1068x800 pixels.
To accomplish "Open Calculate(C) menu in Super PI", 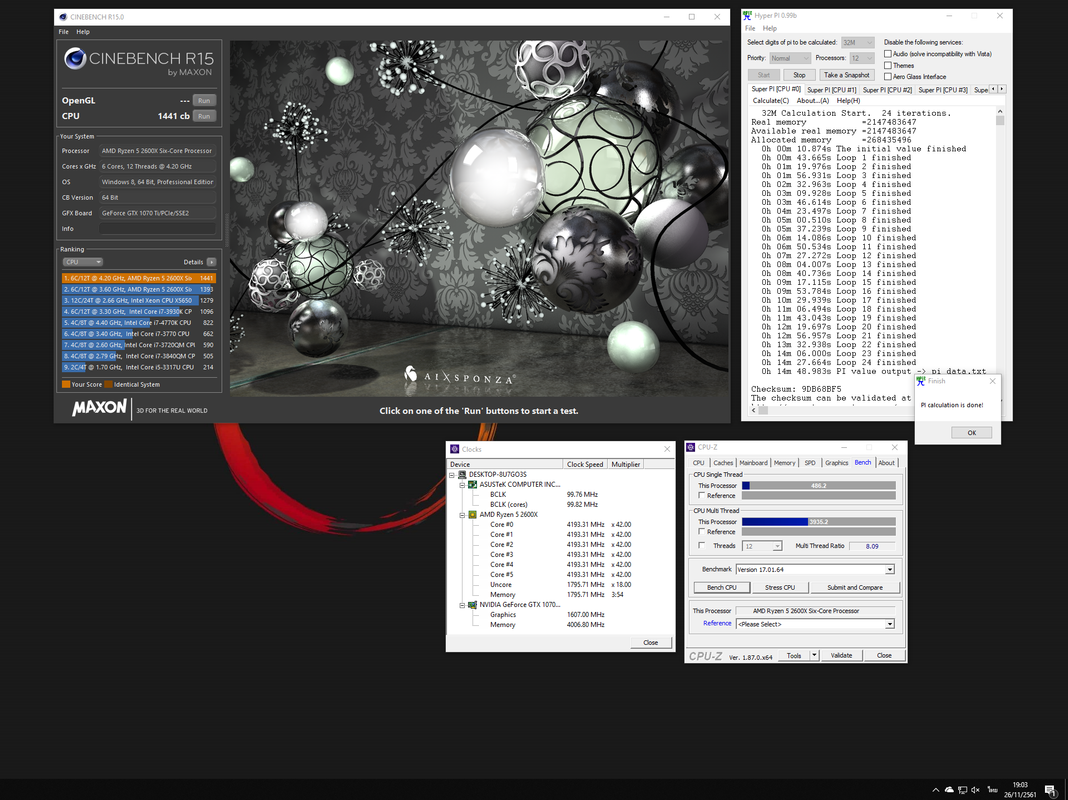I will 770,101.
